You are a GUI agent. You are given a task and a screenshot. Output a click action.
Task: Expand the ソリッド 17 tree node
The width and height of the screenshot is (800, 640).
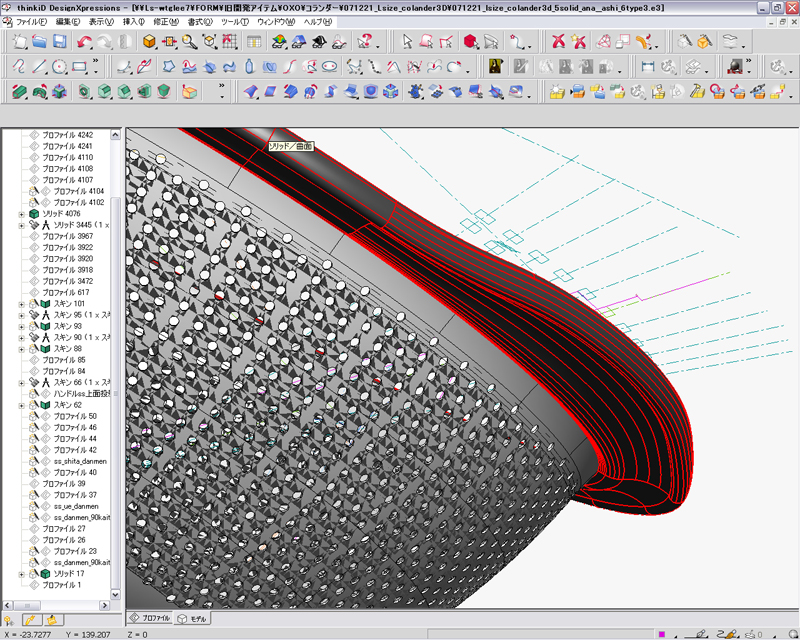[22, 574]
